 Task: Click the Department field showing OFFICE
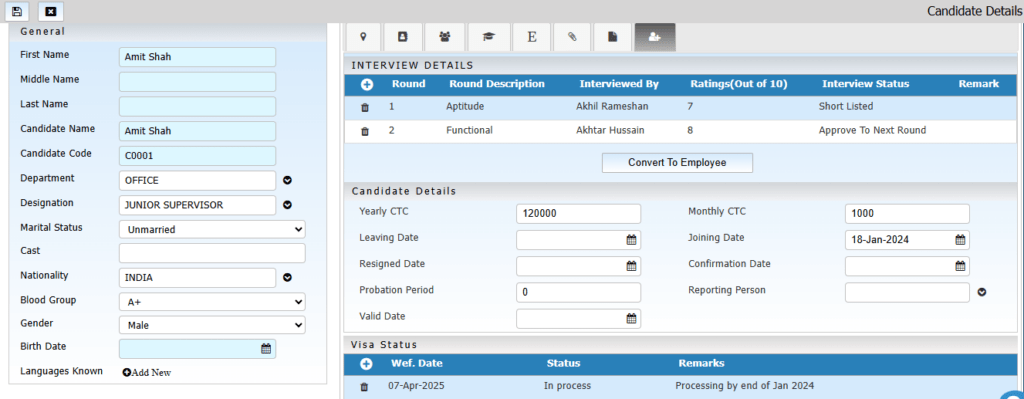pyautogui.click(x=197, y=180)
